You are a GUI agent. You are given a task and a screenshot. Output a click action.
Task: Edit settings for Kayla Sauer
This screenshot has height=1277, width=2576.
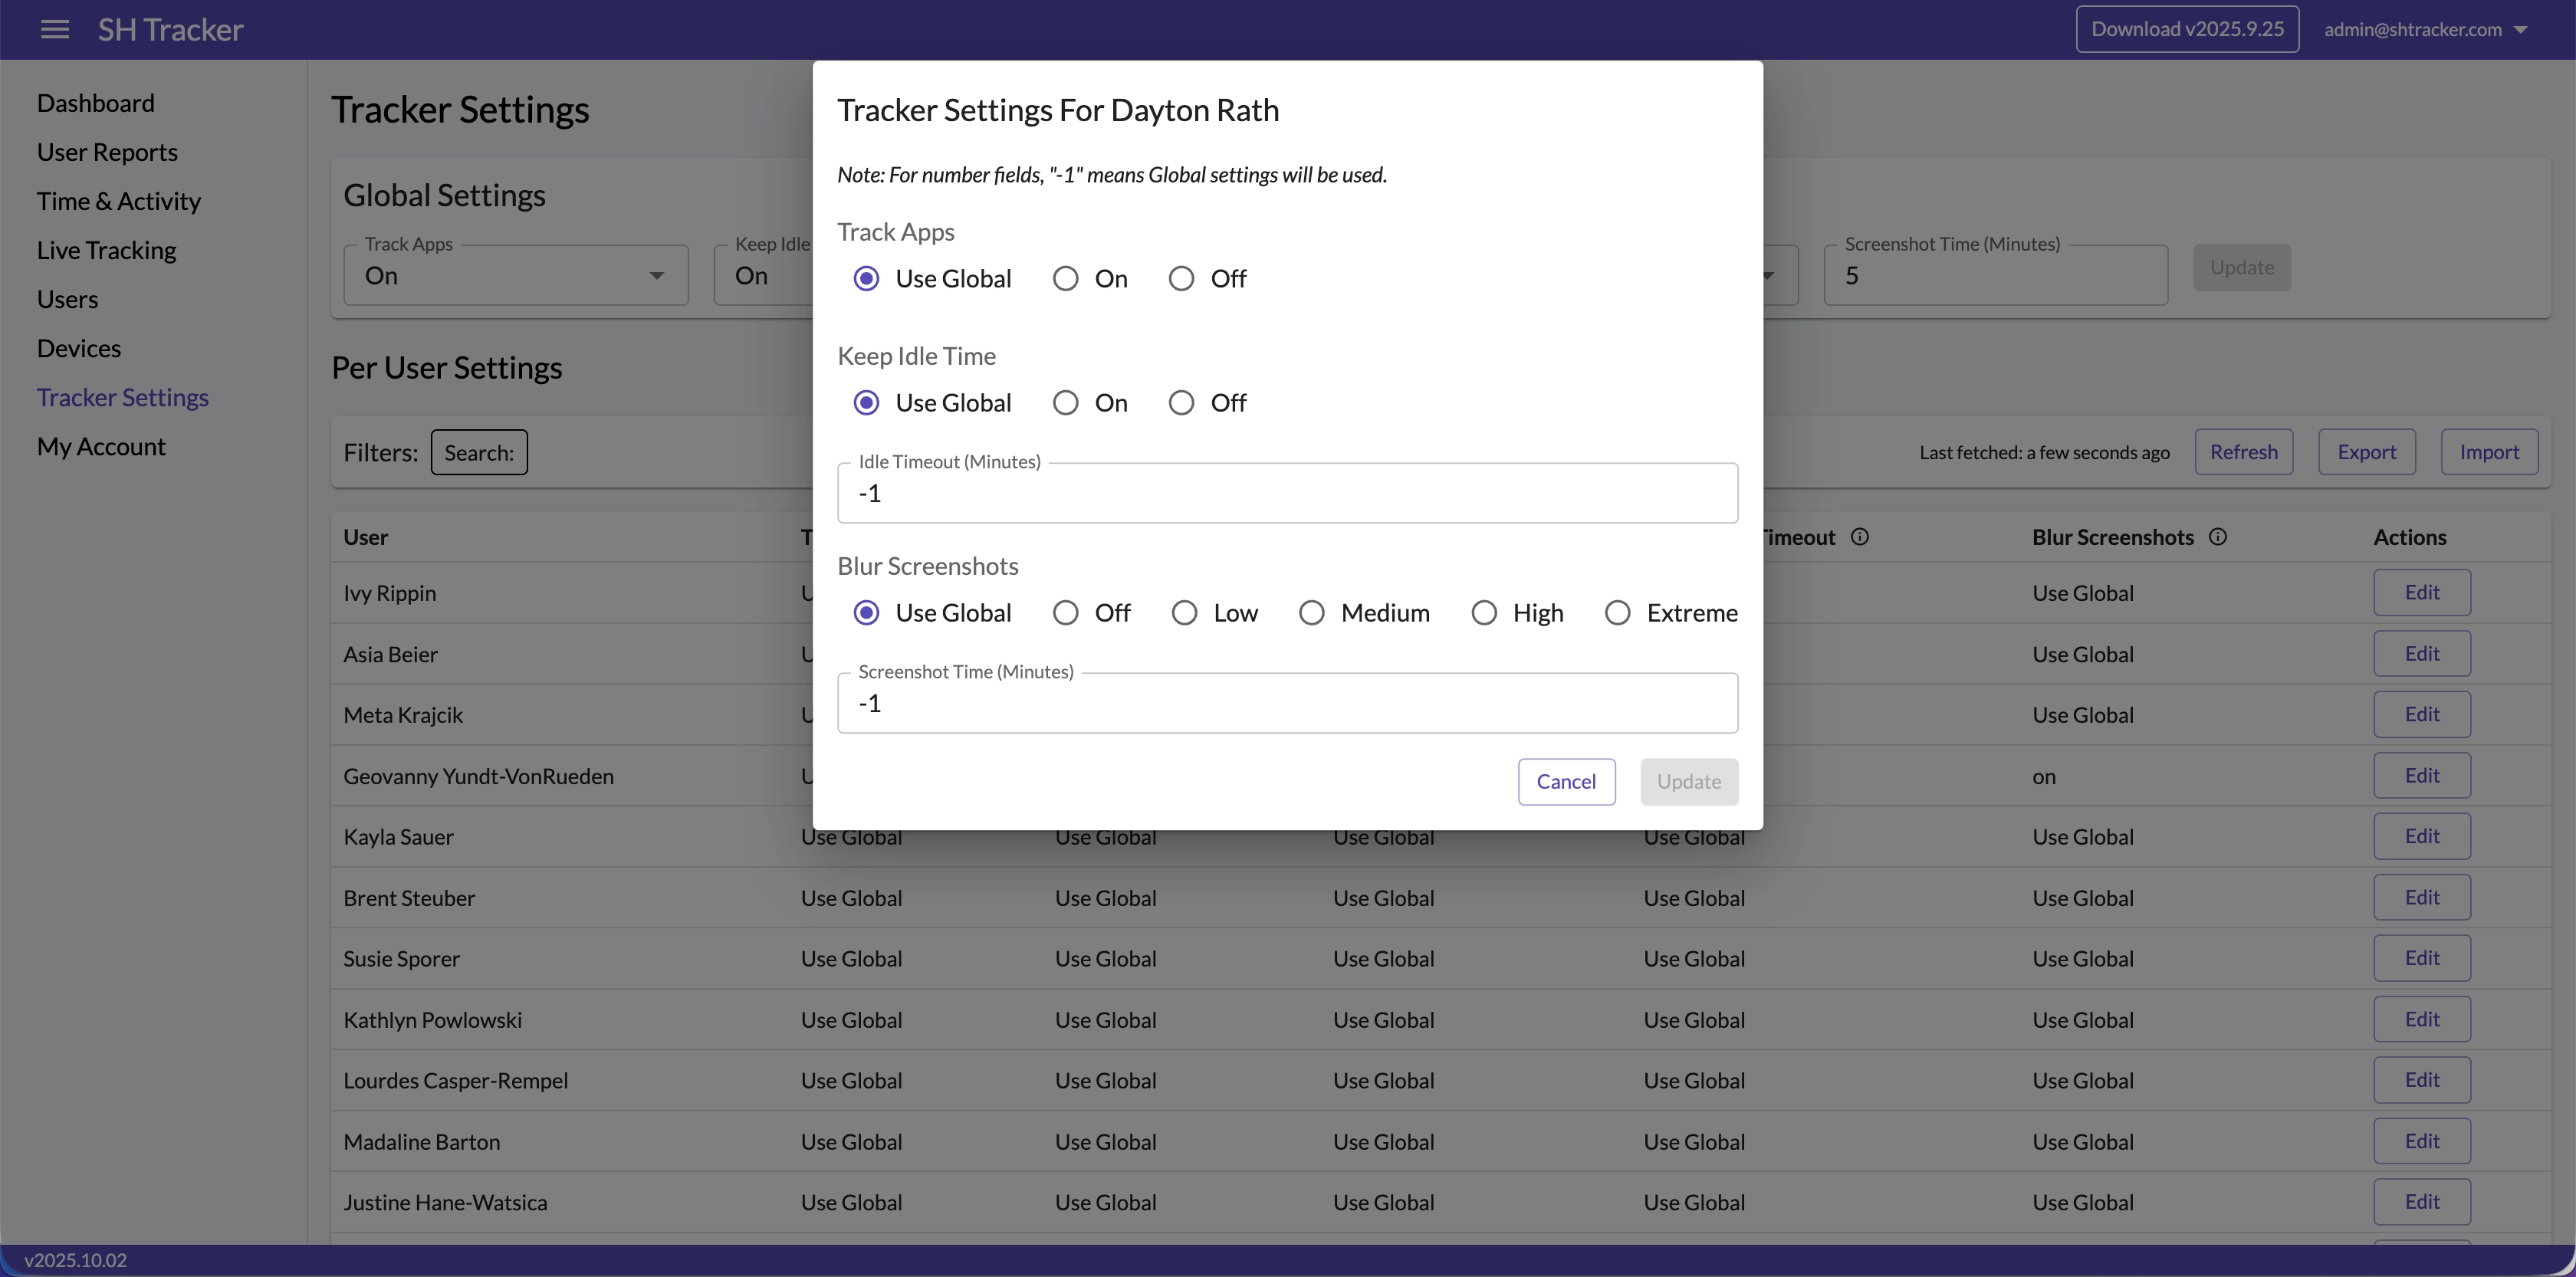[2421, 836]
